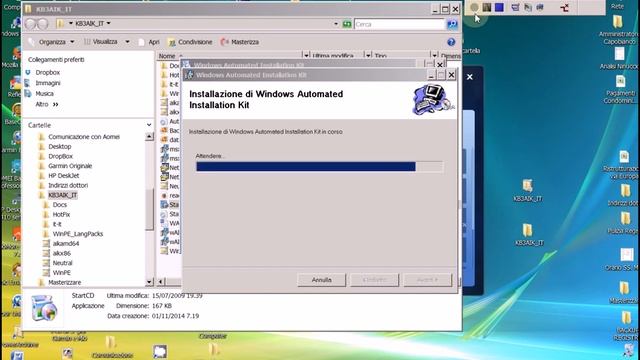This screenshot has height=360, width=640.
Task: Open Visualizza menu in Explorer toolbar
Action: (x=105, y=42)
